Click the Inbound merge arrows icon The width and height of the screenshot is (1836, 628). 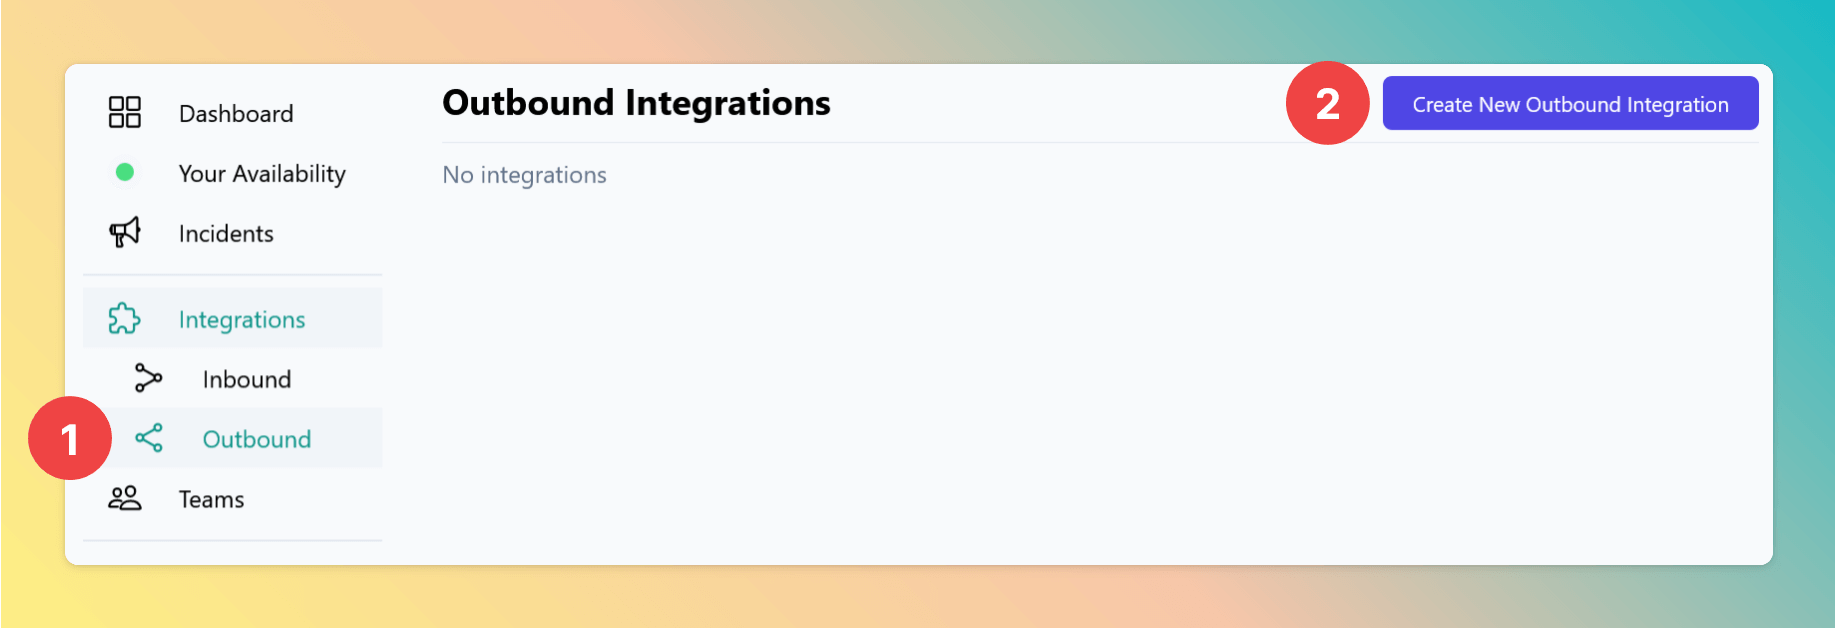(x=148, y=378)
